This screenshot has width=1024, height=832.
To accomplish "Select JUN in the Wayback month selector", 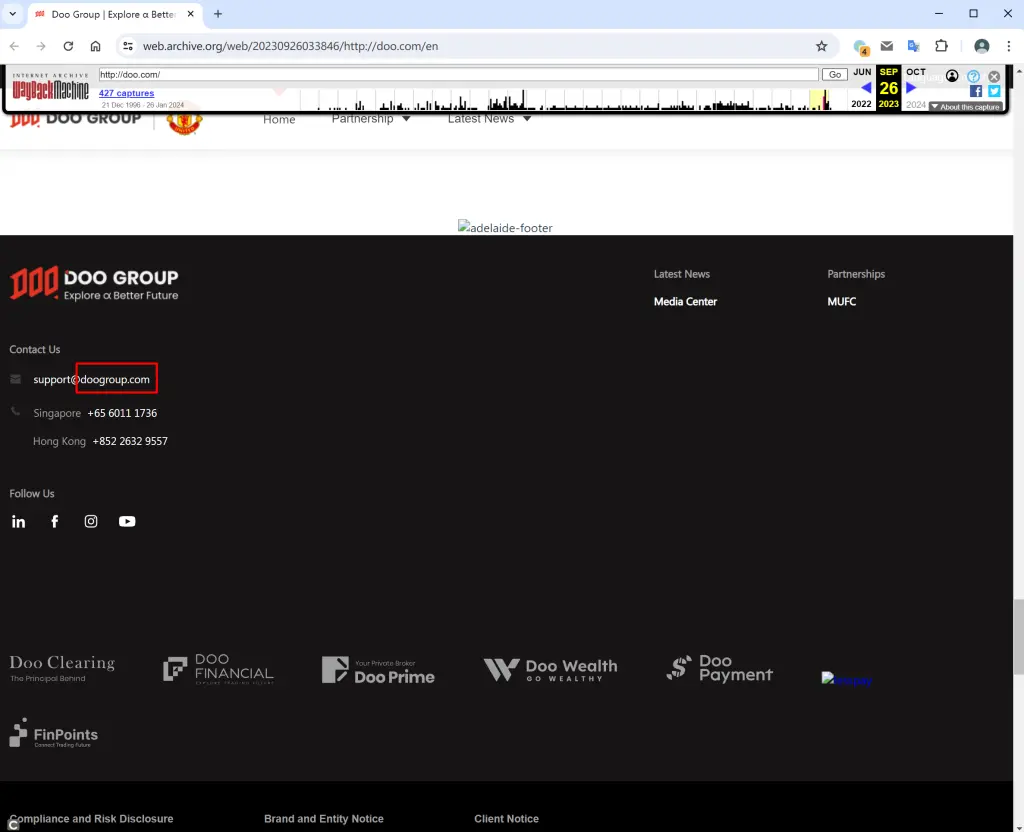I will point(862,72).
